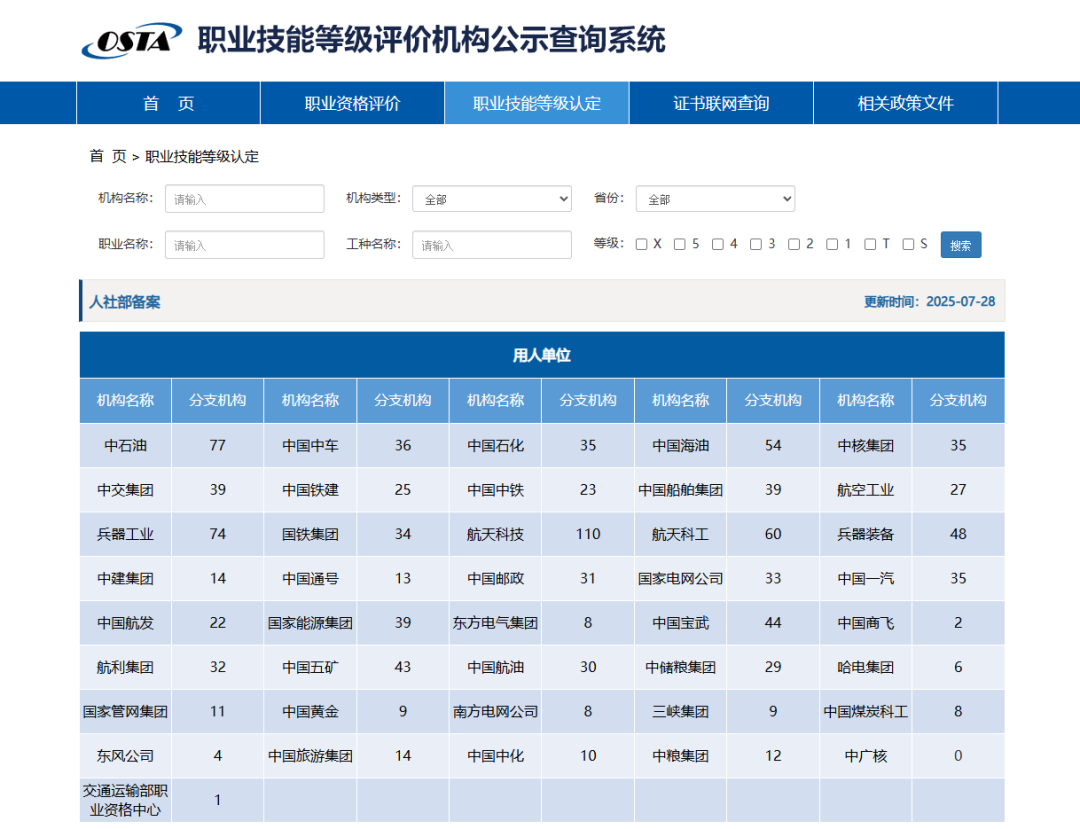Click the 职业名称 input field
Screen dimensions: 1080x829
pos(244,245)
